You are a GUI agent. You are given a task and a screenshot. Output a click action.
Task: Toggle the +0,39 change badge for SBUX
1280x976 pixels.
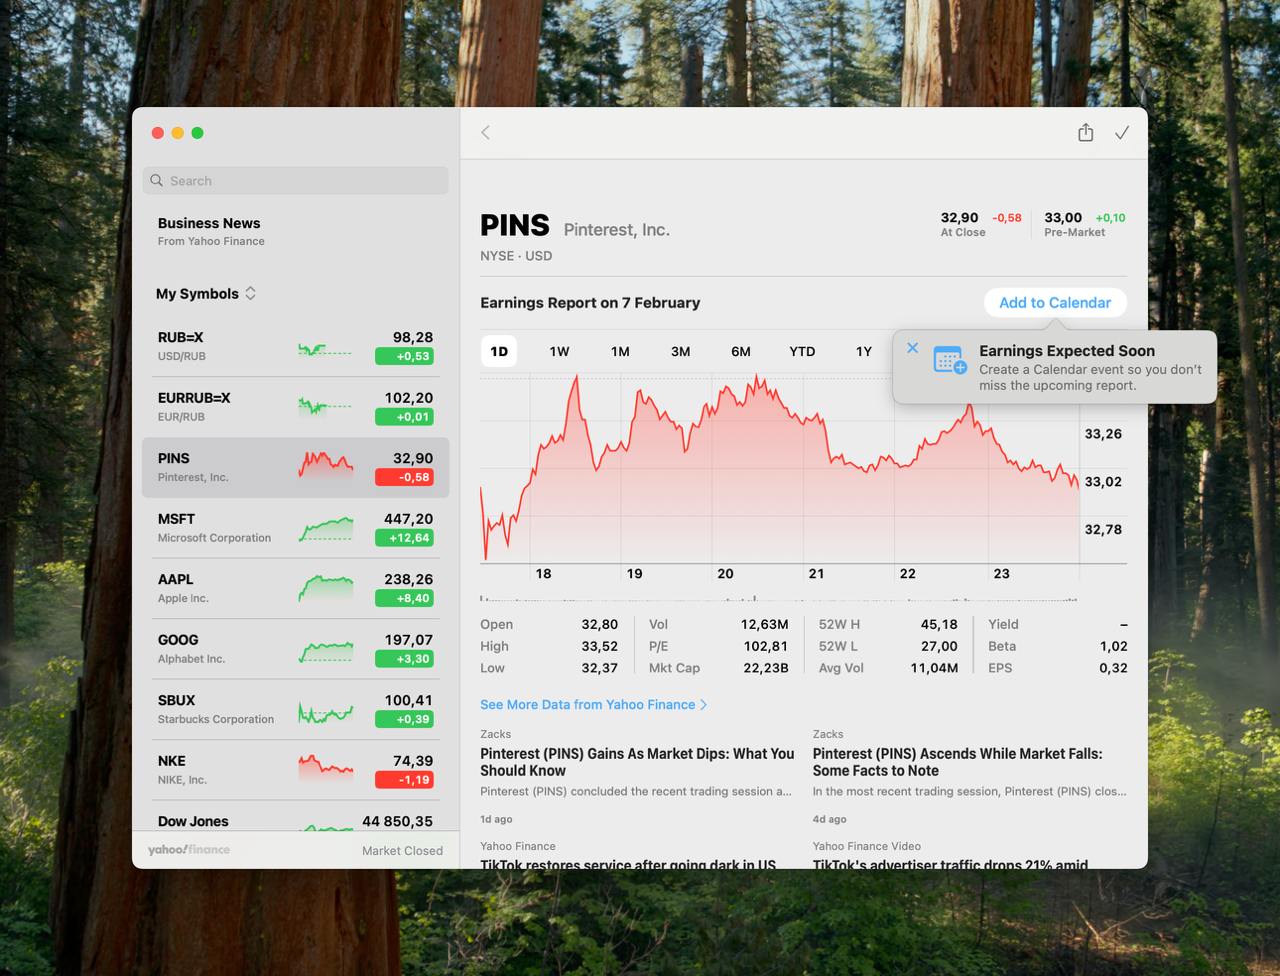tap(404, 719)
